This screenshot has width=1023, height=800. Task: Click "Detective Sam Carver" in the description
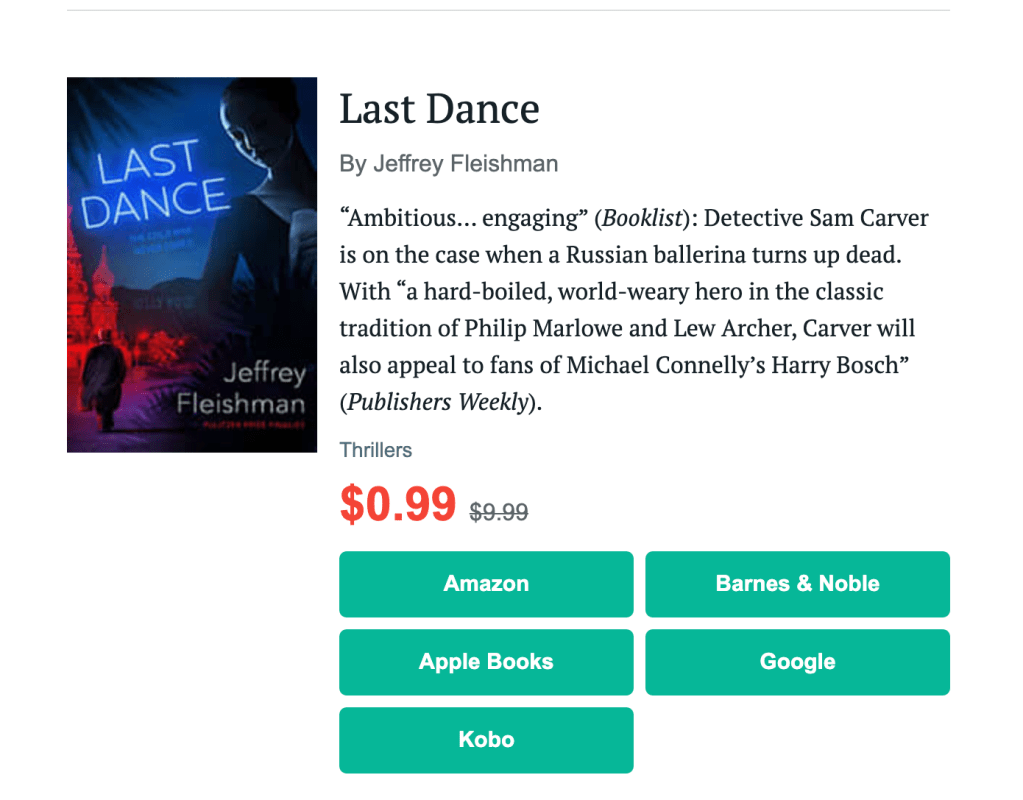817,218
